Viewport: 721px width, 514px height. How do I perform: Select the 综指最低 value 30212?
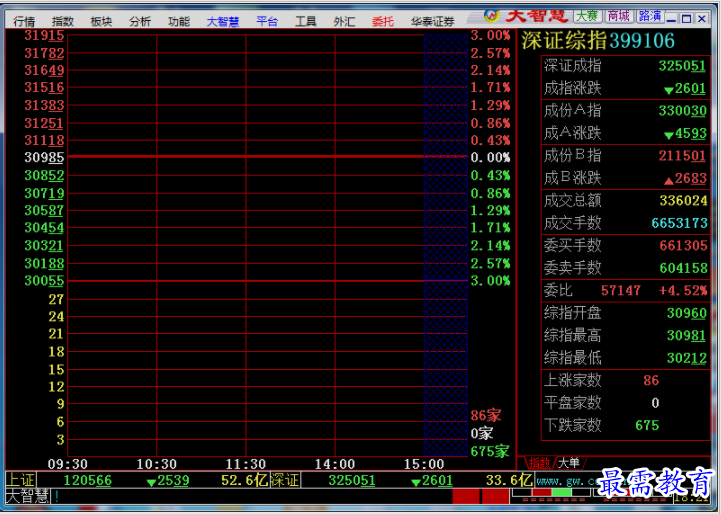[x=687, y=358]
